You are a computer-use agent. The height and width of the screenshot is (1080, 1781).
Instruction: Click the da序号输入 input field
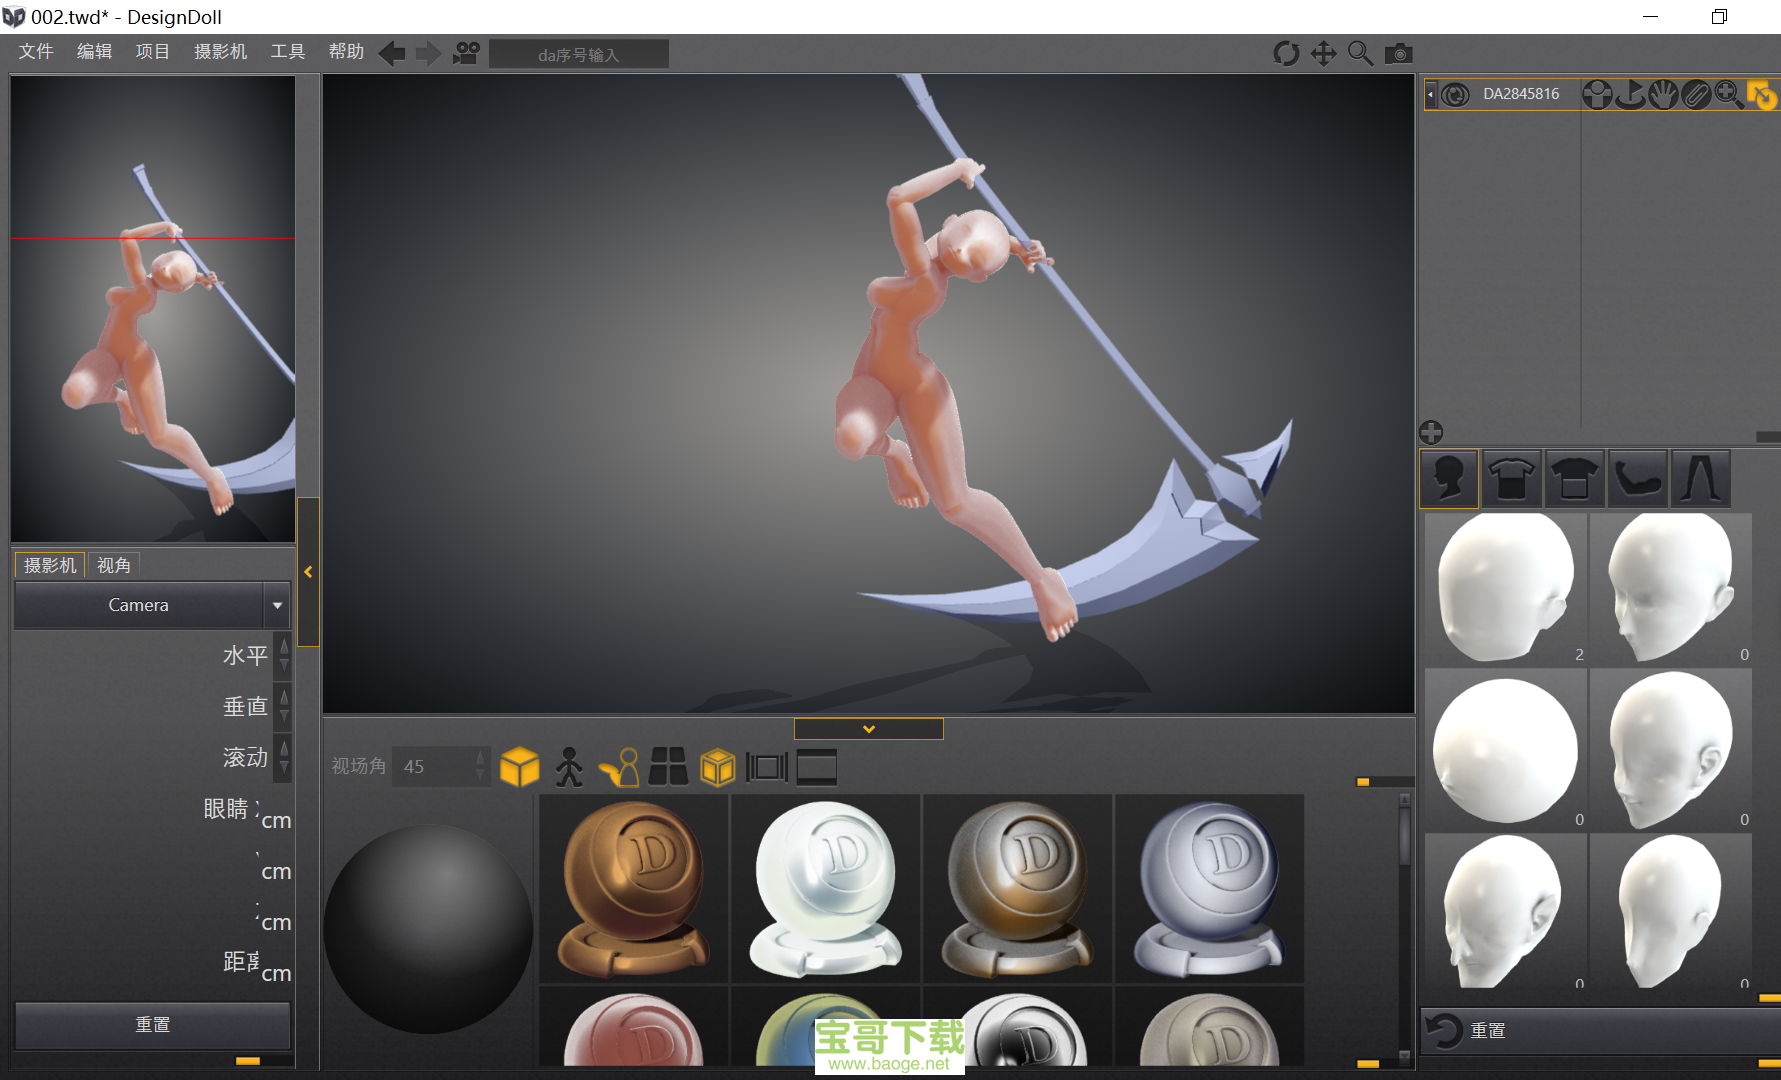pos(579,54)
